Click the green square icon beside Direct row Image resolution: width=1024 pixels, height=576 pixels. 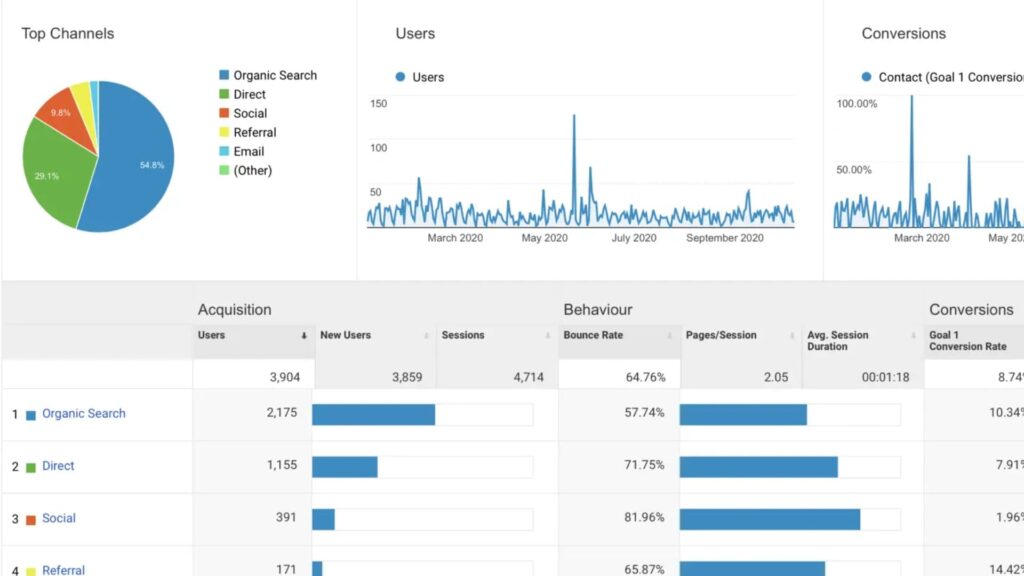pyautogui.click(x=31, y=466)
